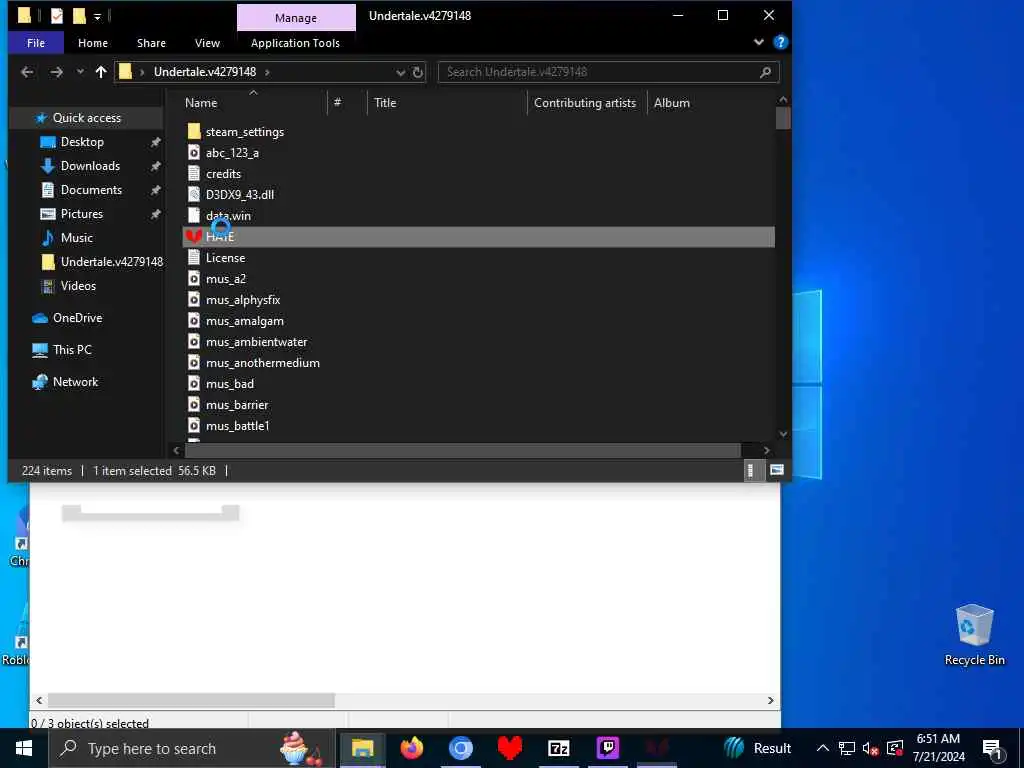The width and height of the screenshot is (1024, 768).
Task: Select OneDrive in navigation pane
Action: coord(77,318)
